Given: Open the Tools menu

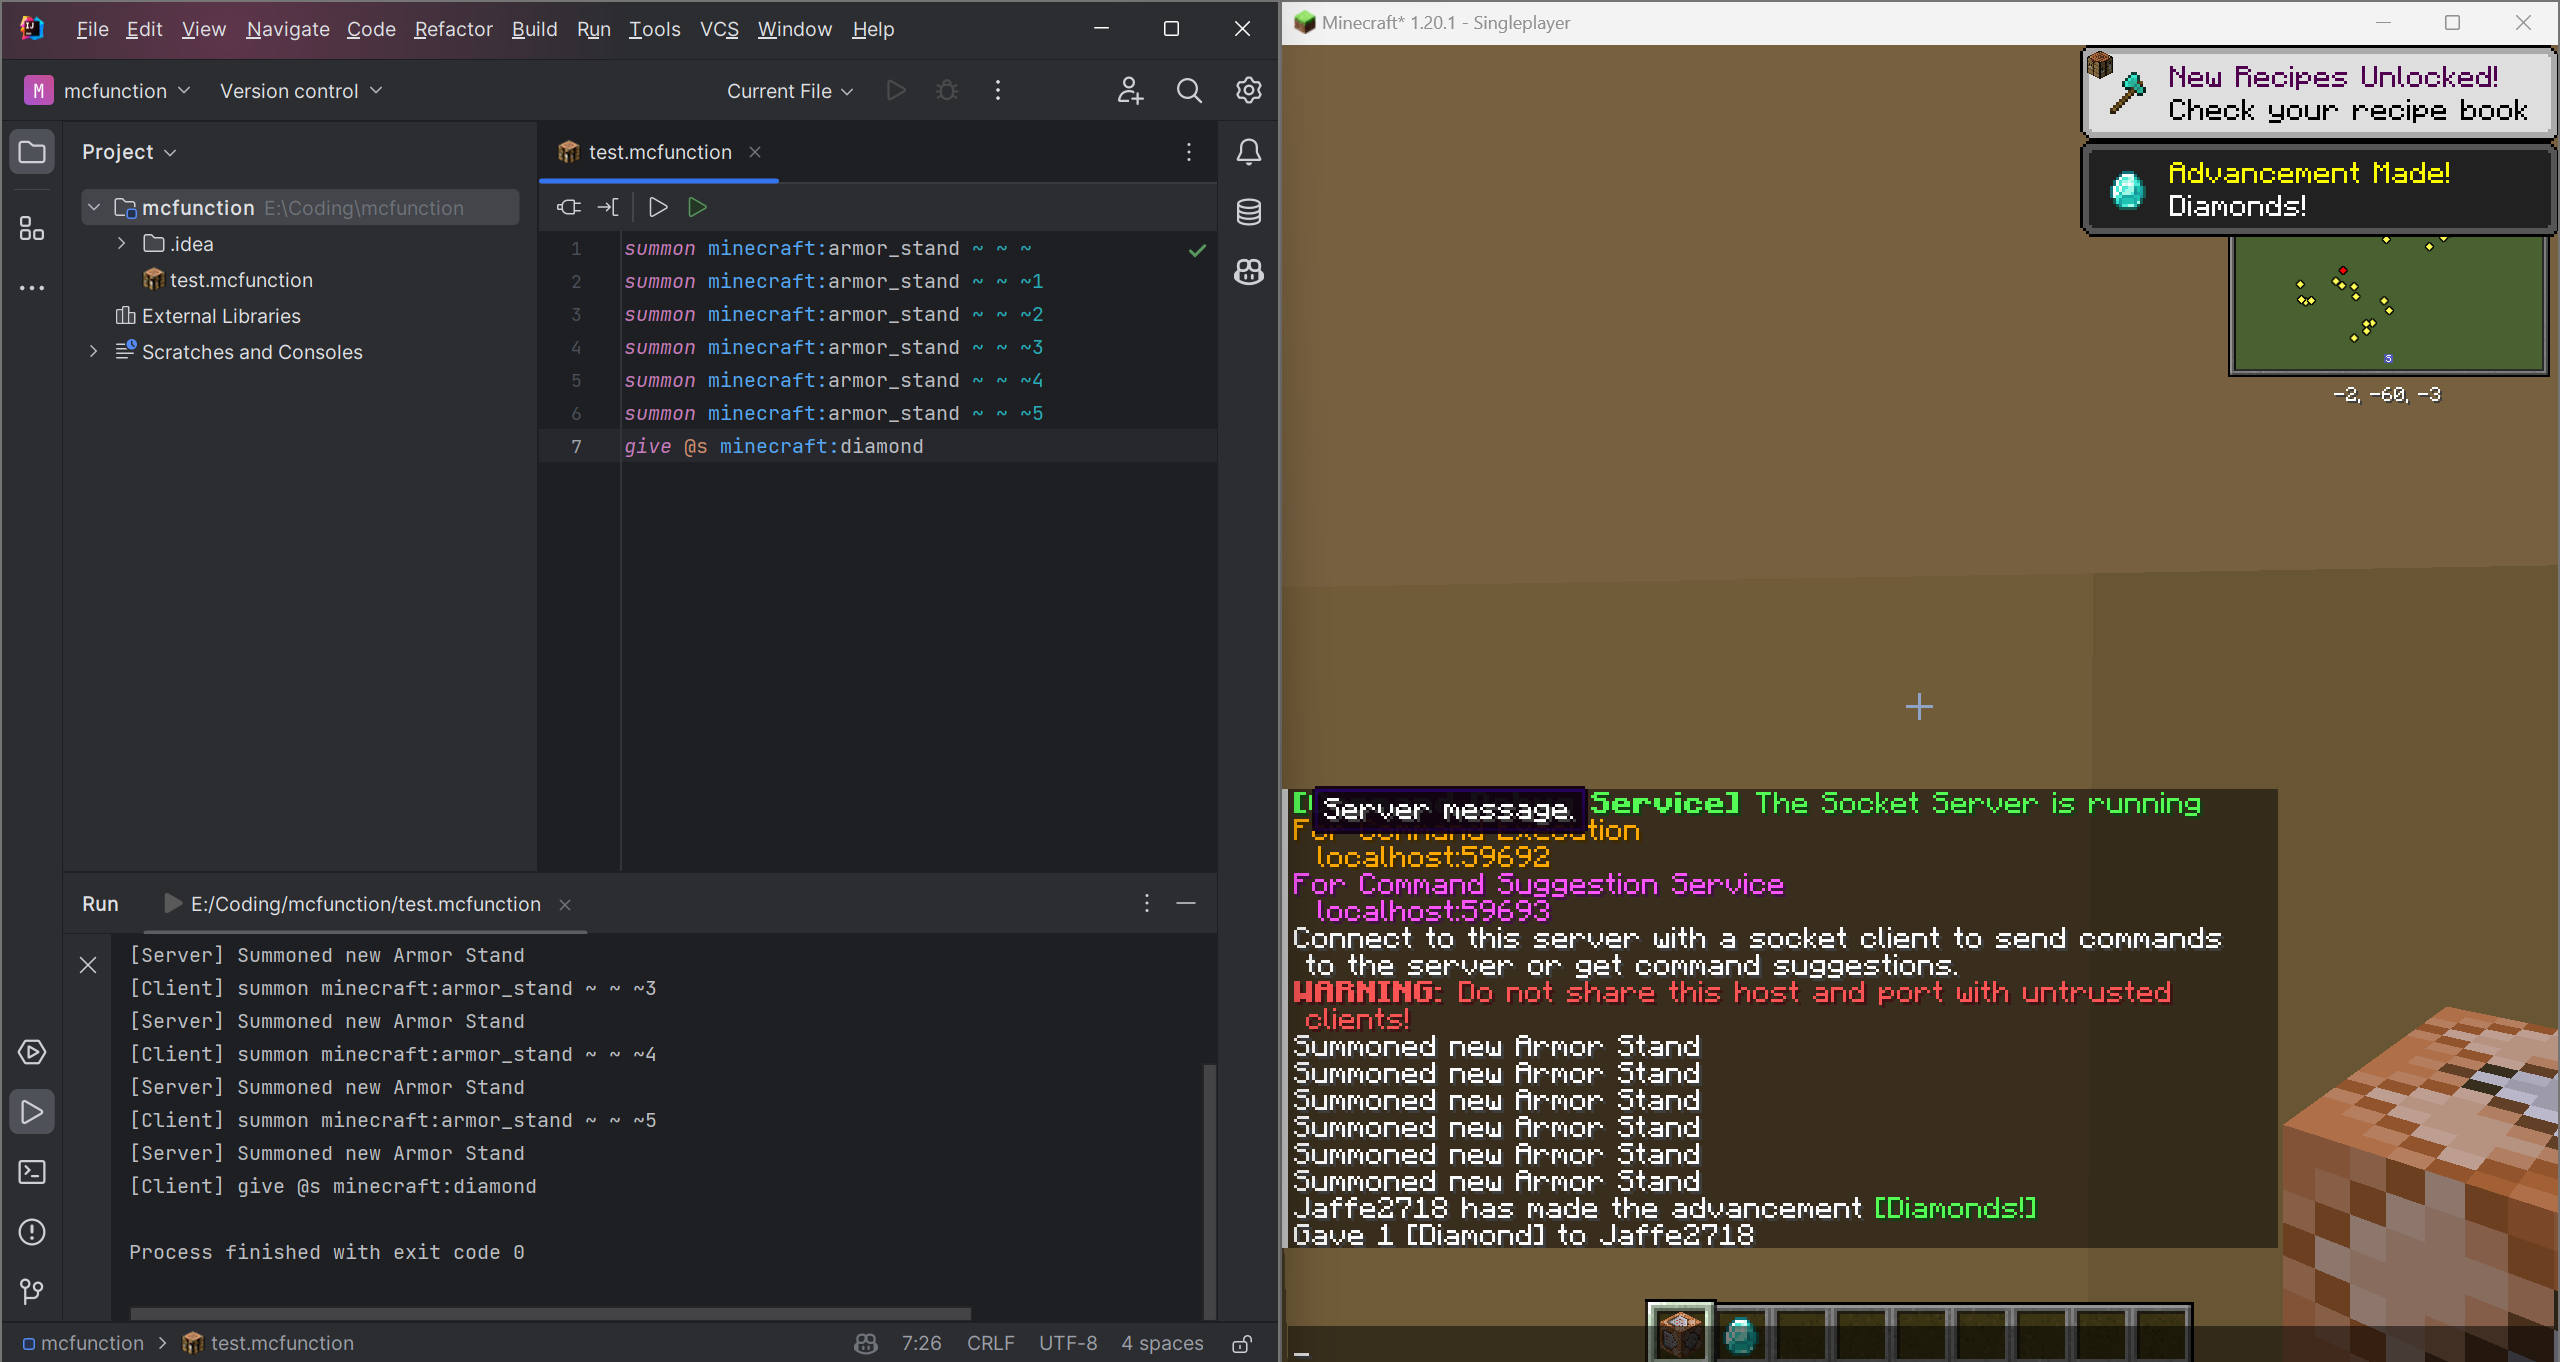Looking at the screenshot, I should 654,29.
